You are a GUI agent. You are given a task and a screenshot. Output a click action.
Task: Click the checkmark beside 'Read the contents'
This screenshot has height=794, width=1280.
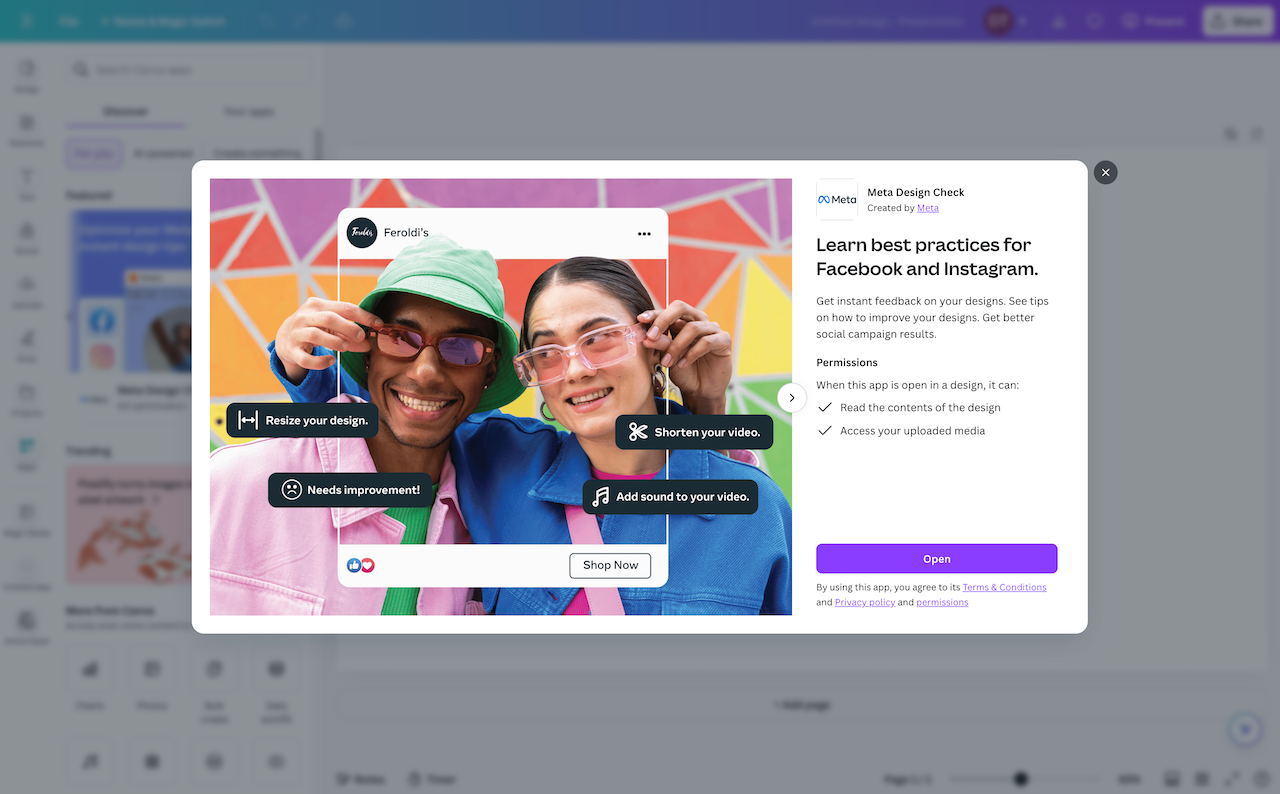(x=825, y=407)
